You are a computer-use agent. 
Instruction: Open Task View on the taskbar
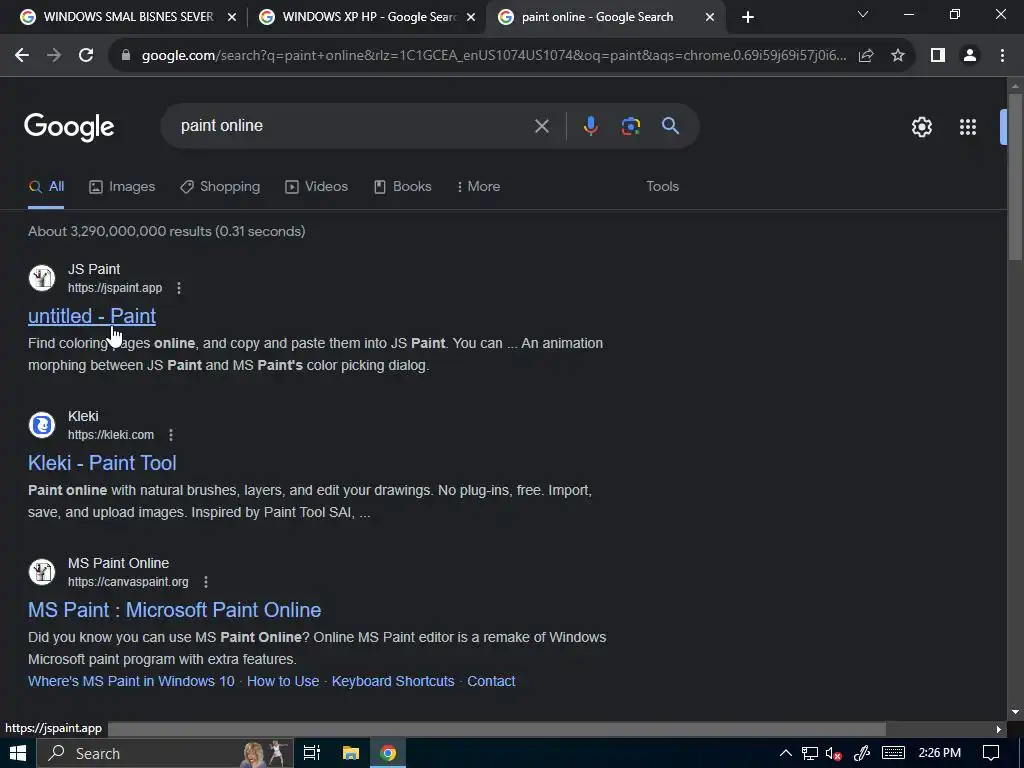coord(312,754)
